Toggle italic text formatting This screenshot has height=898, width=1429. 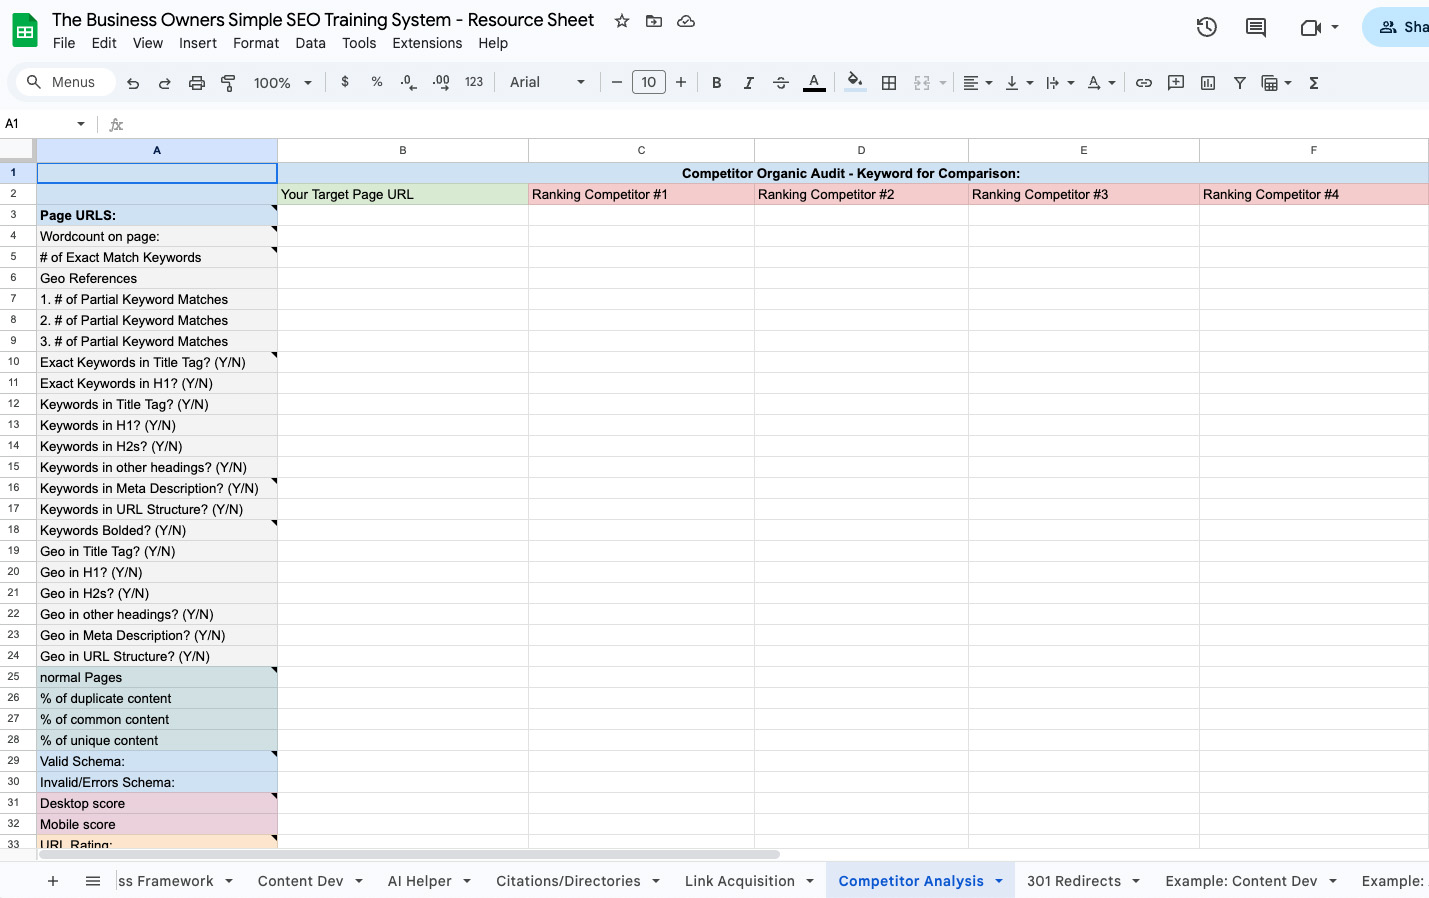[748, 83]
